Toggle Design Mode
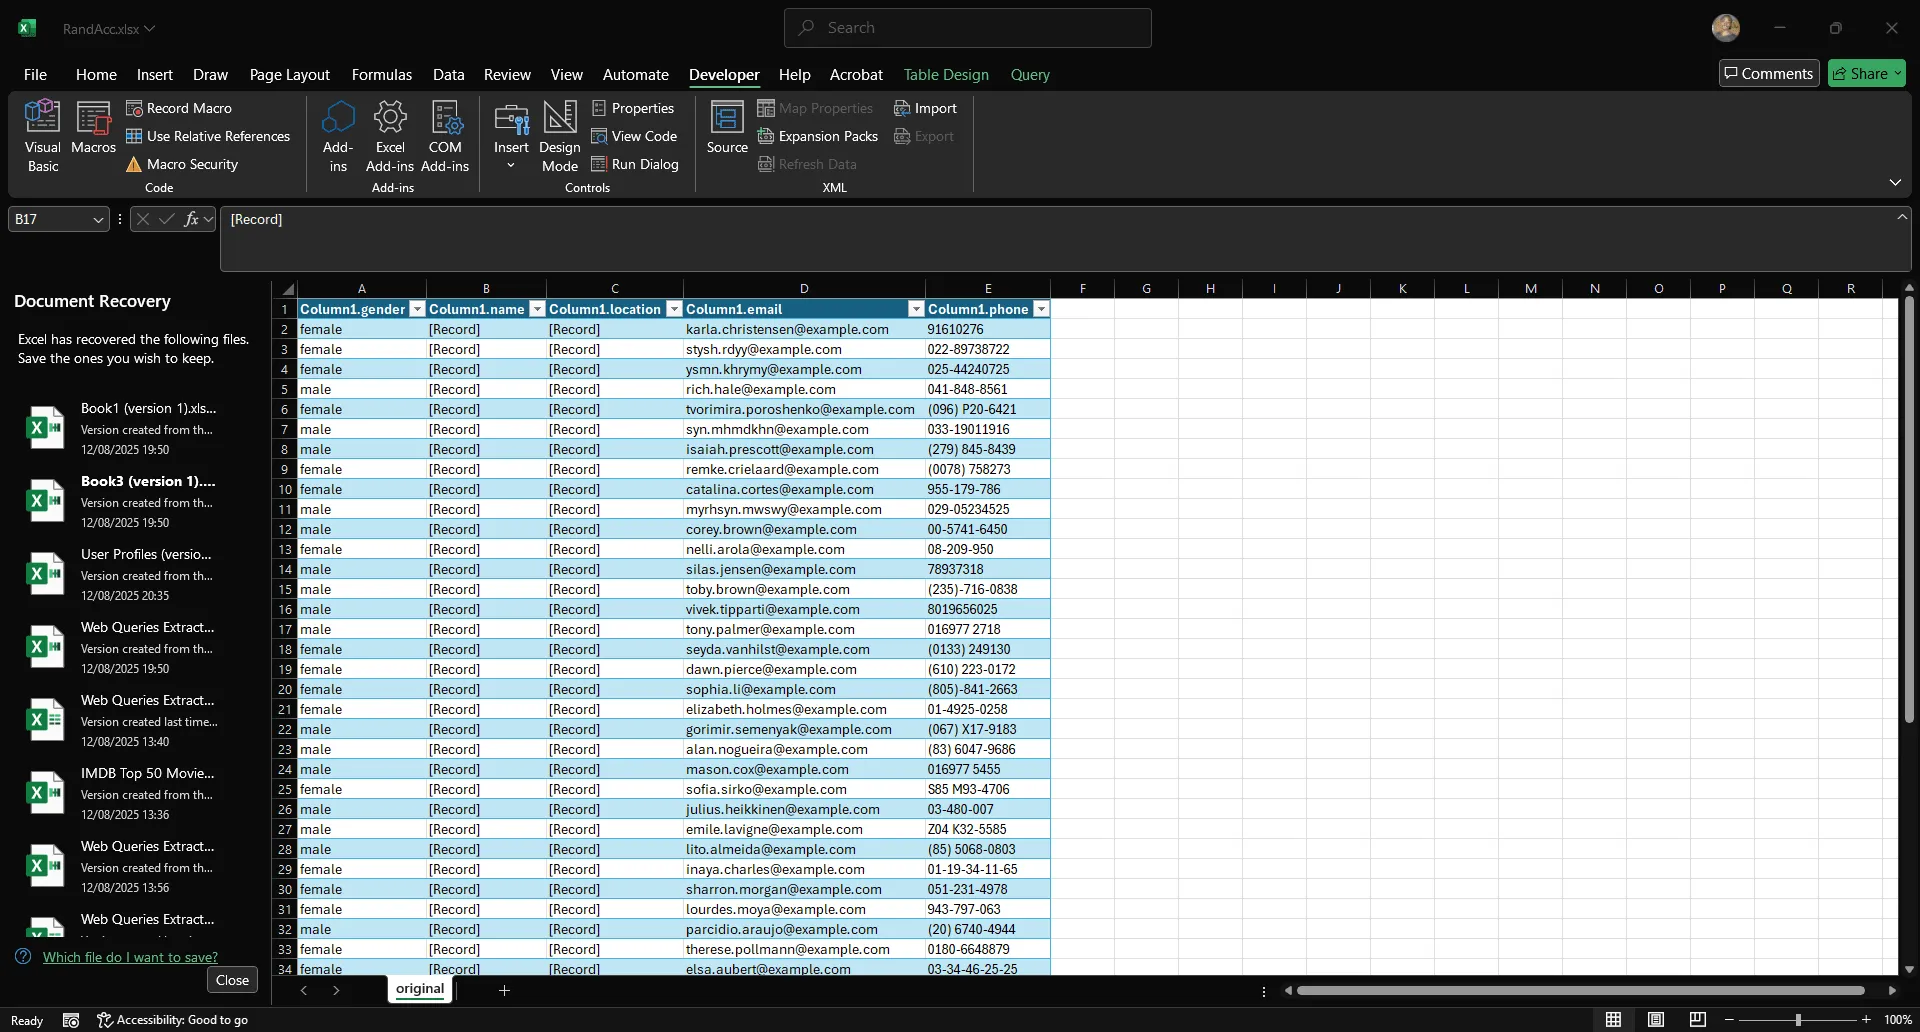1920x1032 pixels. (x=560, y=136)
